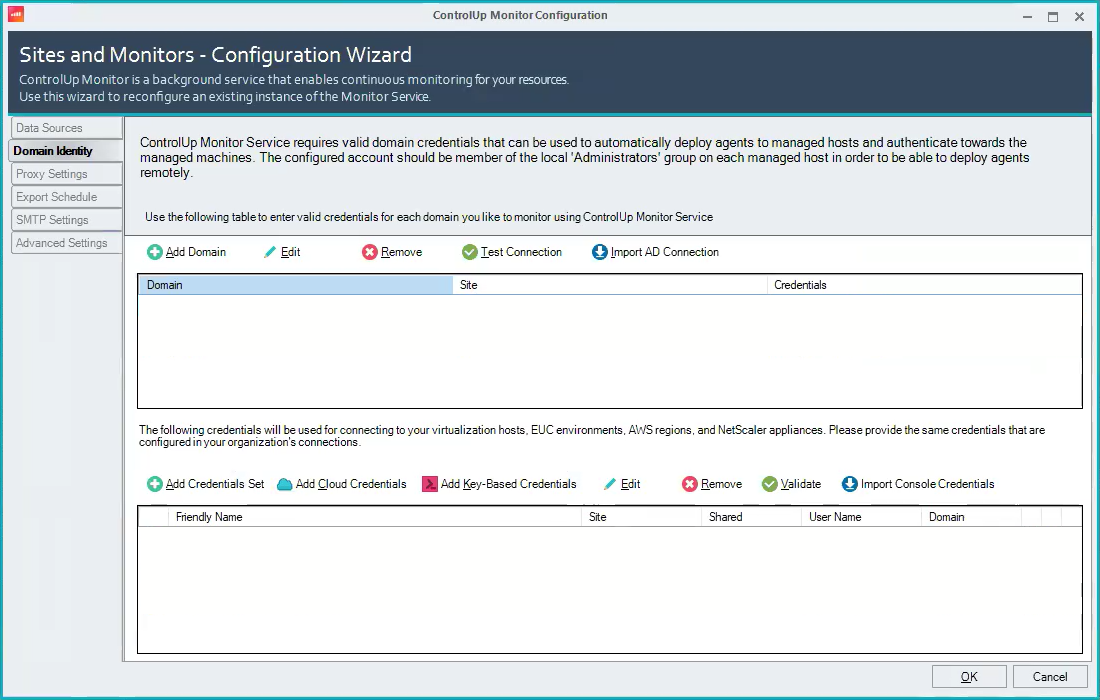Click the ControlUp app icon in title bar
This screenshot has height=700, width=1100.
(x=15, y=14)
